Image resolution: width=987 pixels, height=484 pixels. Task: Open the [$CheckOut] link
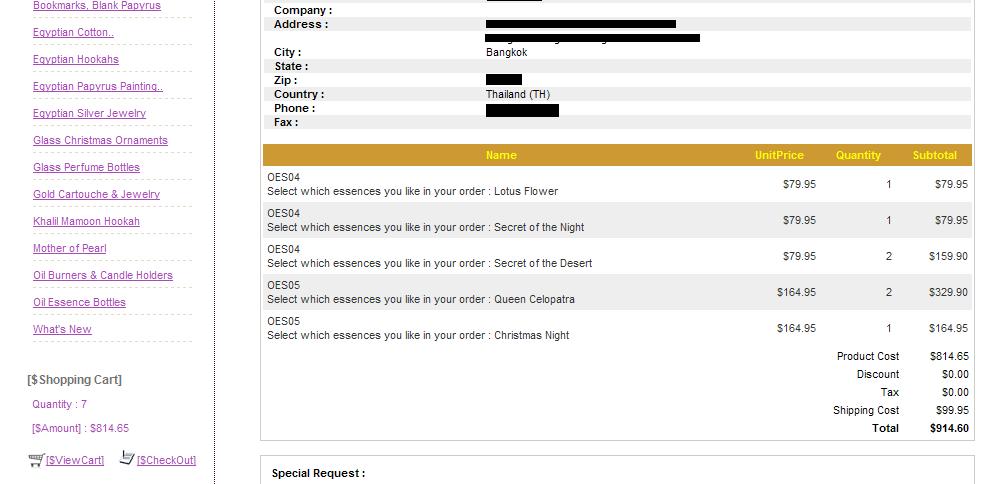166,461
